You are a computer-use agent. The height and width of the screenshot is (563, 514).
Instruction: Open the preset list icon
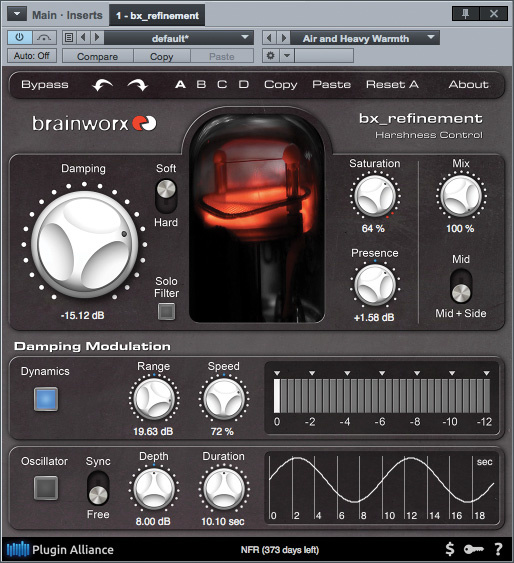coord(69,37)
